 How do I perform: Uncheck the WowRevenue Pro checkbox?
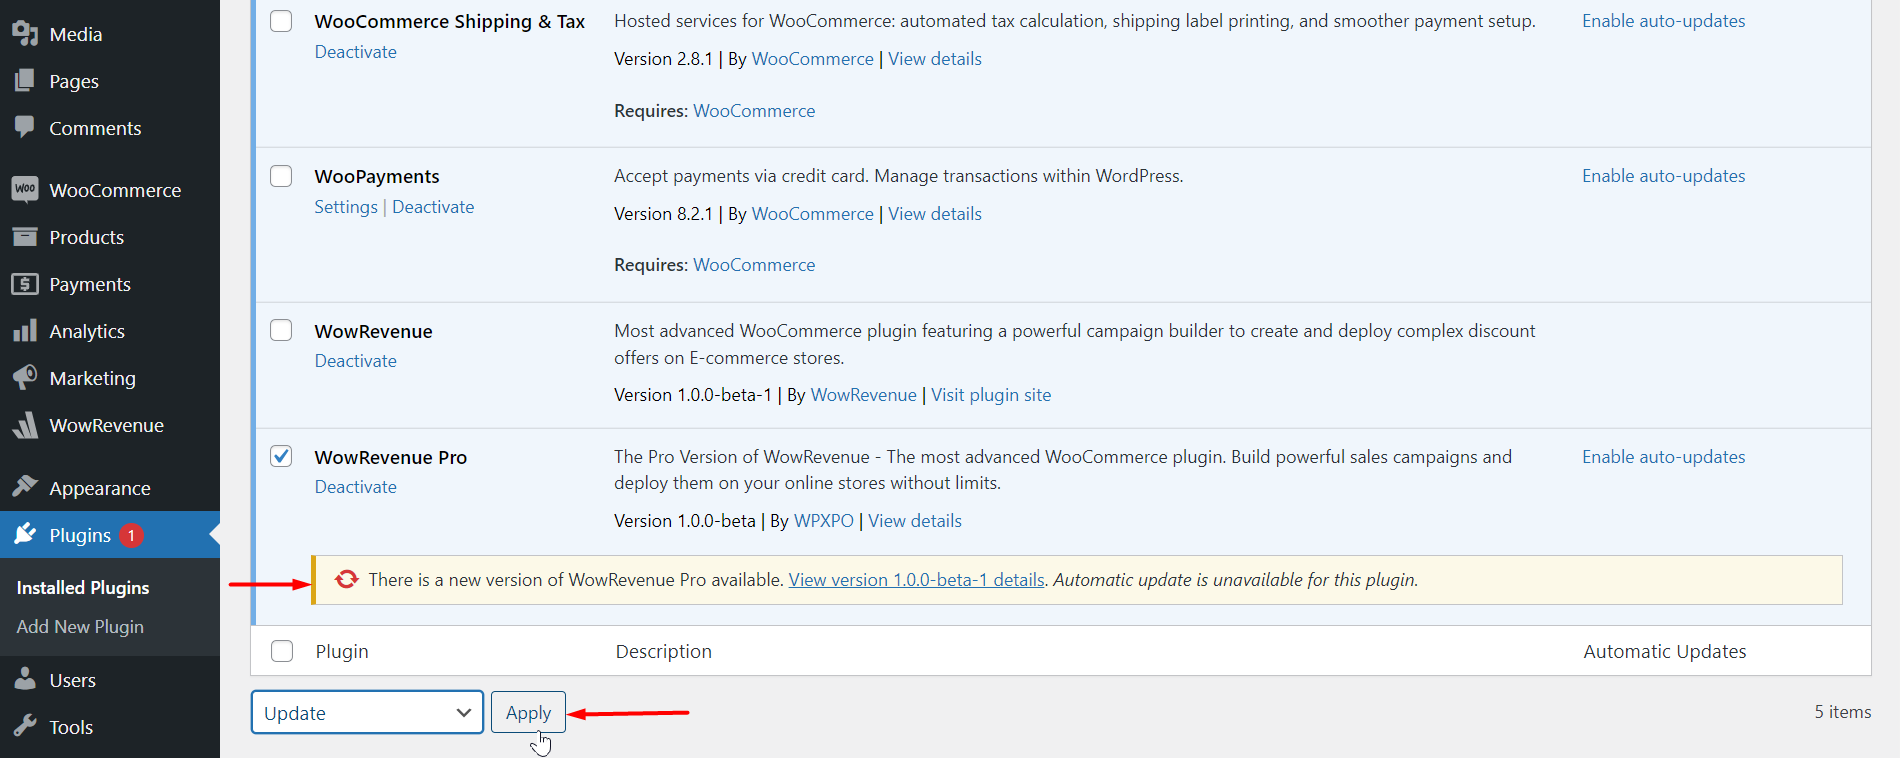[281, 456]
